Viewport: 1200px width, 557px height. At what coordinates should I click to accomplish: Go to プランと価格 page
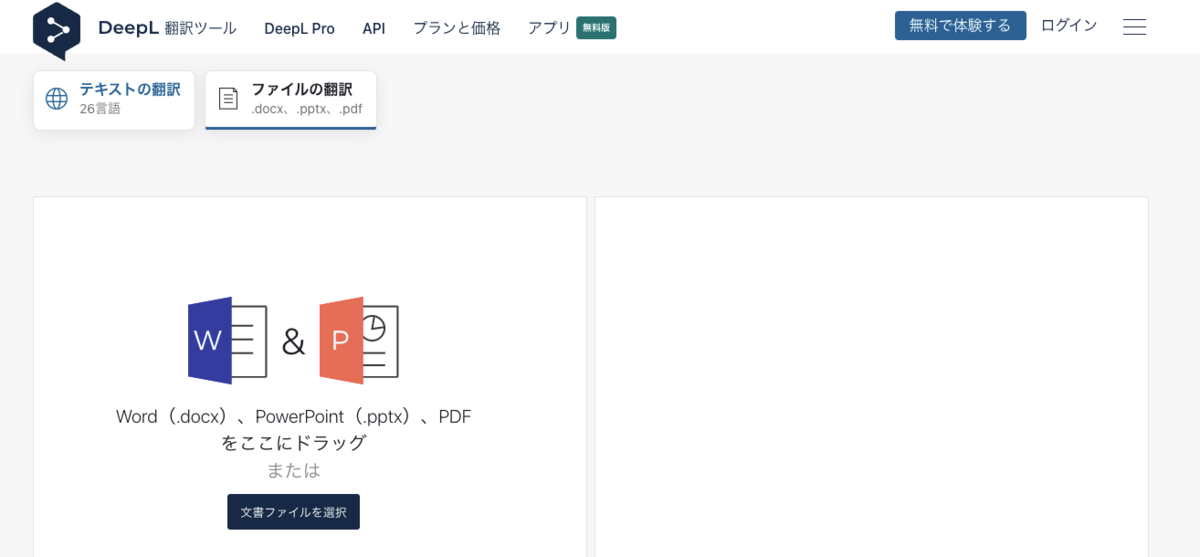tap(457, 28)
